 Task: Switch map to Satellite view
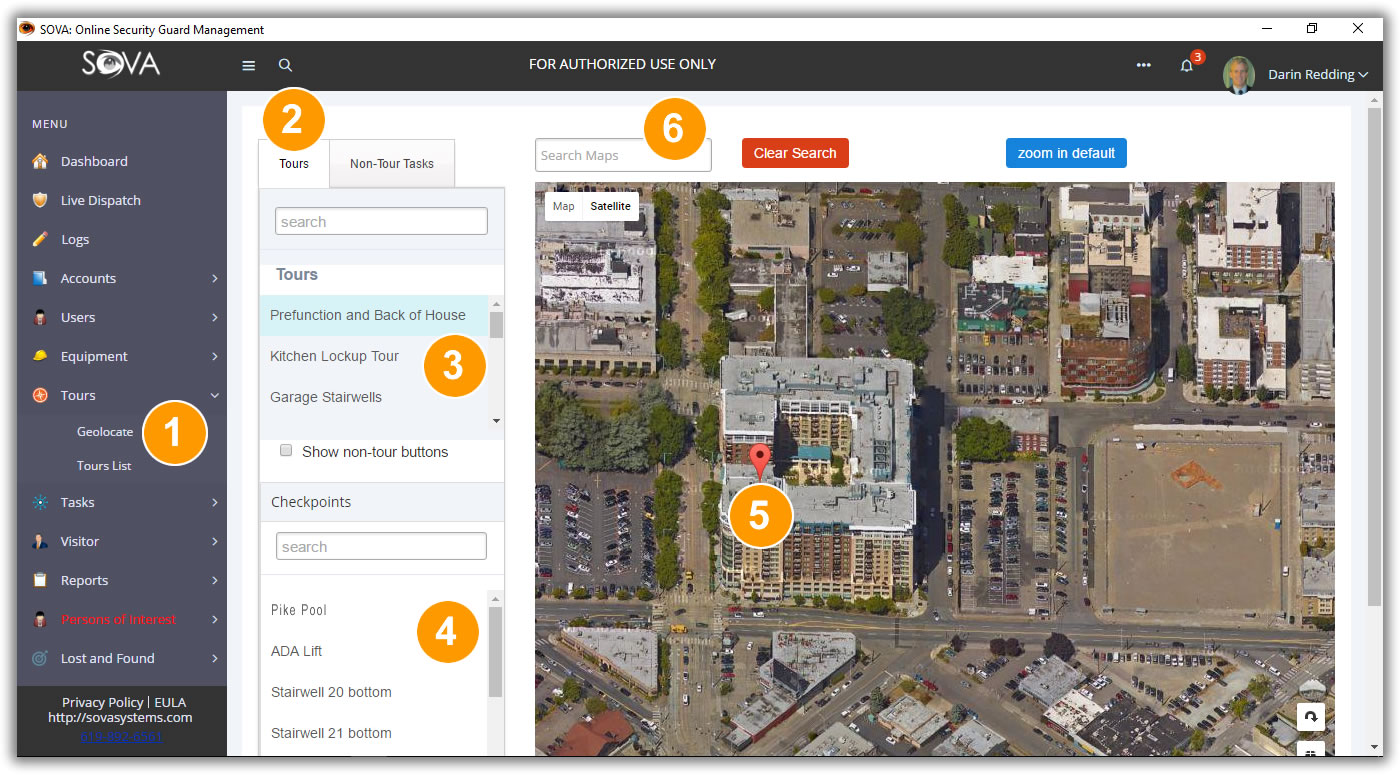pos(610,206)
